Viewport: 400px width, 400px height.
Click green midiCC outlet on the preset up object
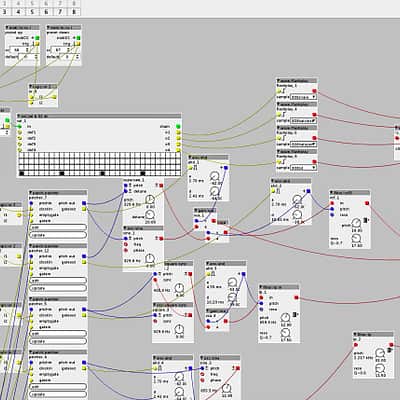(37, 38)
